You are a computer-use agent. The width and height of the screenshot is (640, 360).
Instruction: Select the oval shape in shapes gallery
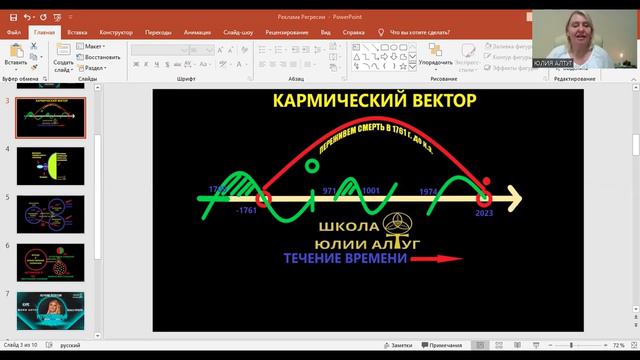coord(393,47)
